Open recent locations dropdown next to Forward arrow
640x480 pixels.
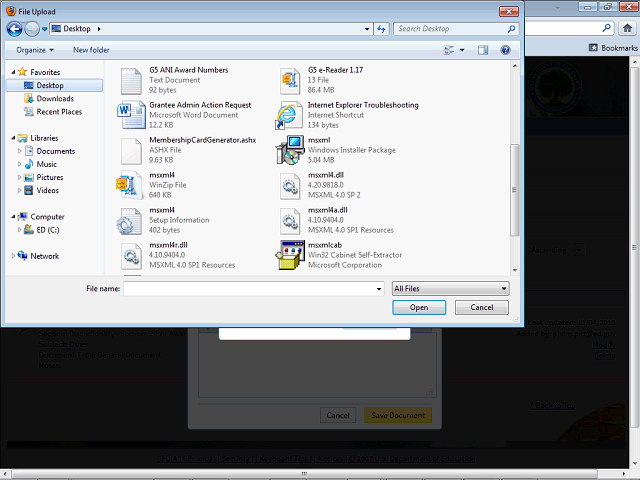[44, 29]
